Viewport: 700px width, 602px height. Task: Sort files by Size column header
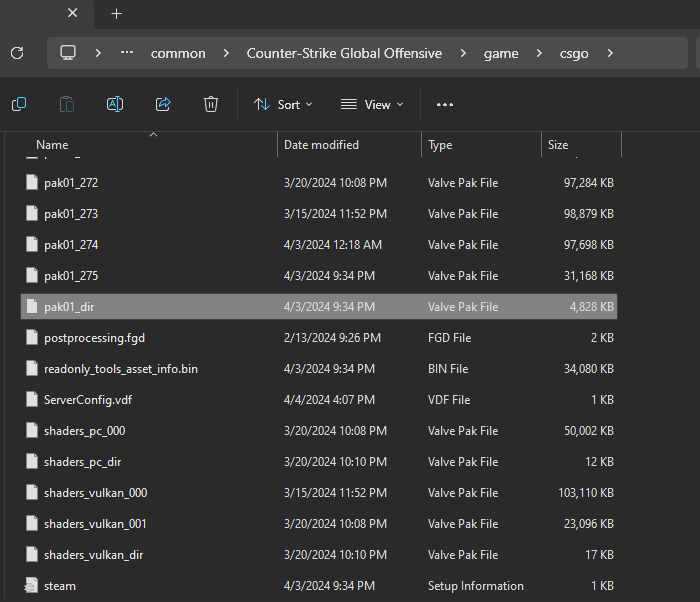(558, 145)
